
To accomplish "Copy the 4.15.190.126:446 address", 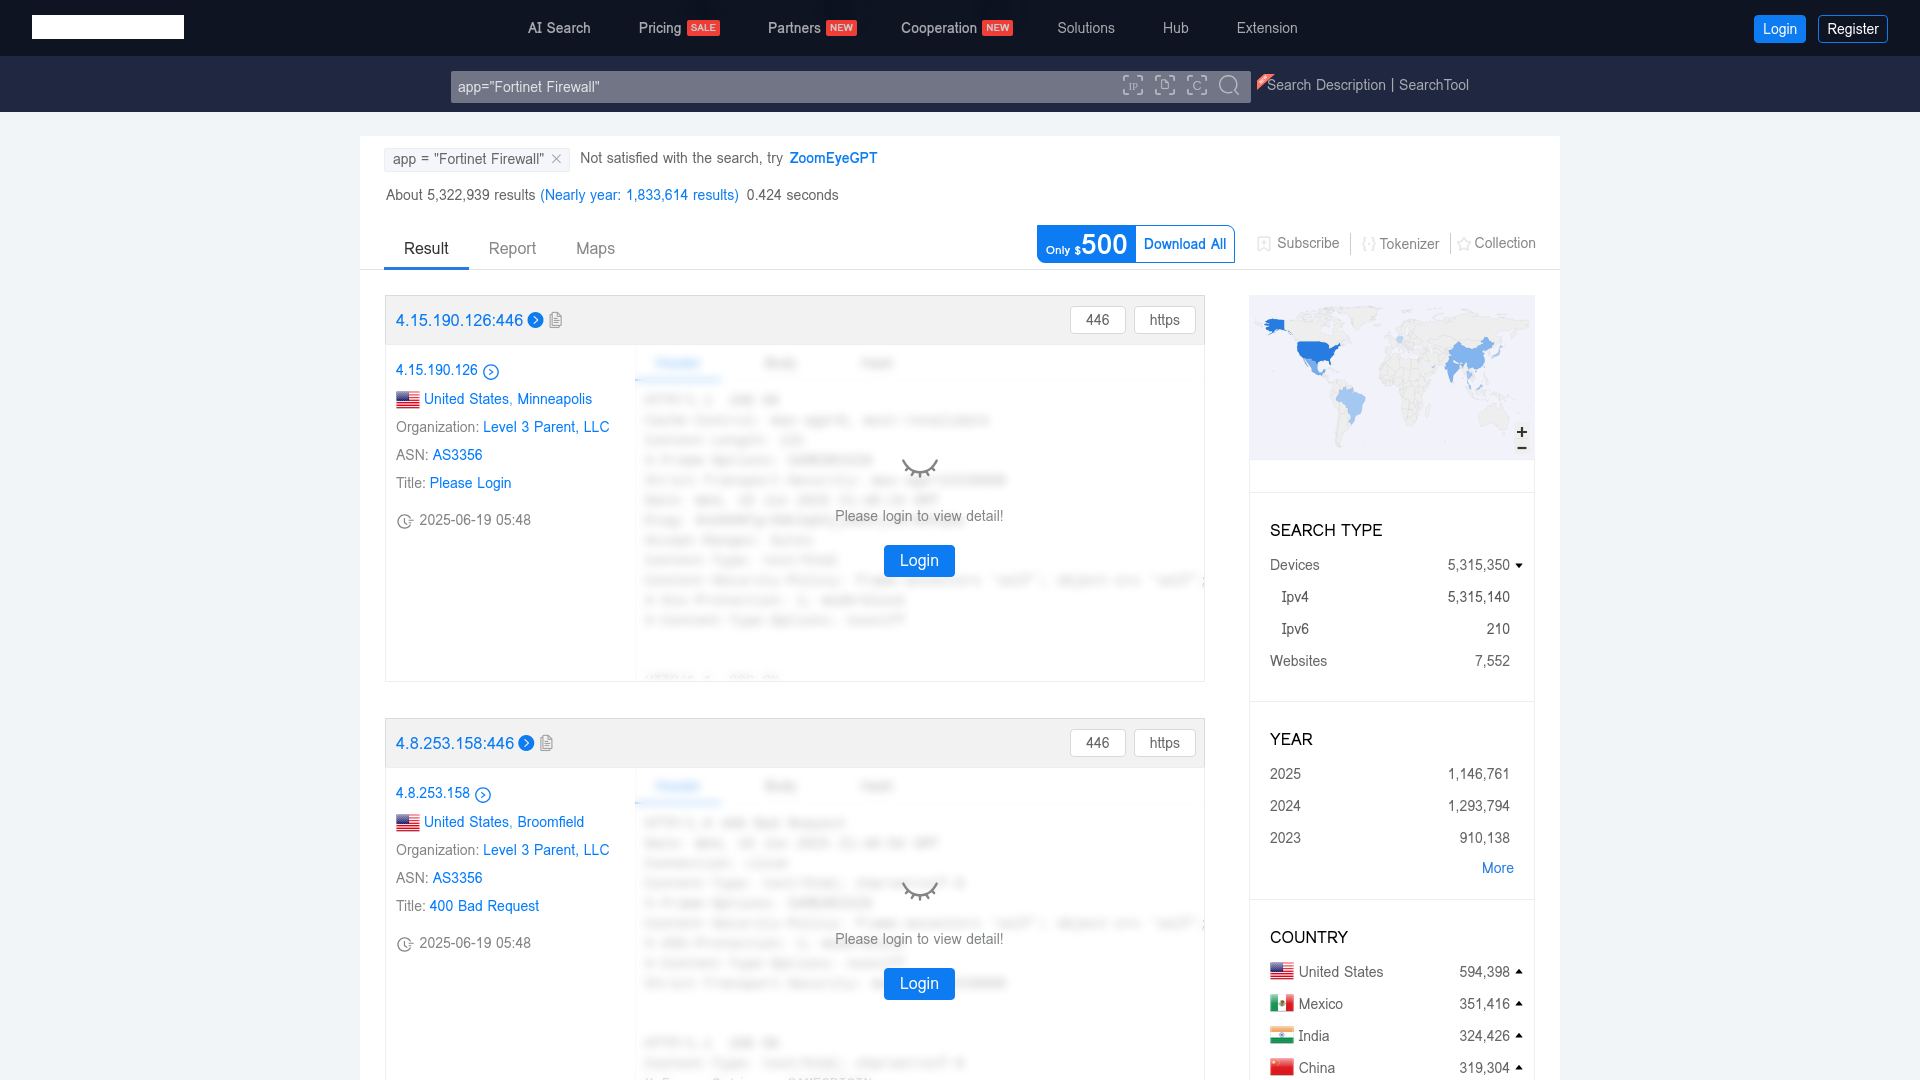I will pos(556,320).
